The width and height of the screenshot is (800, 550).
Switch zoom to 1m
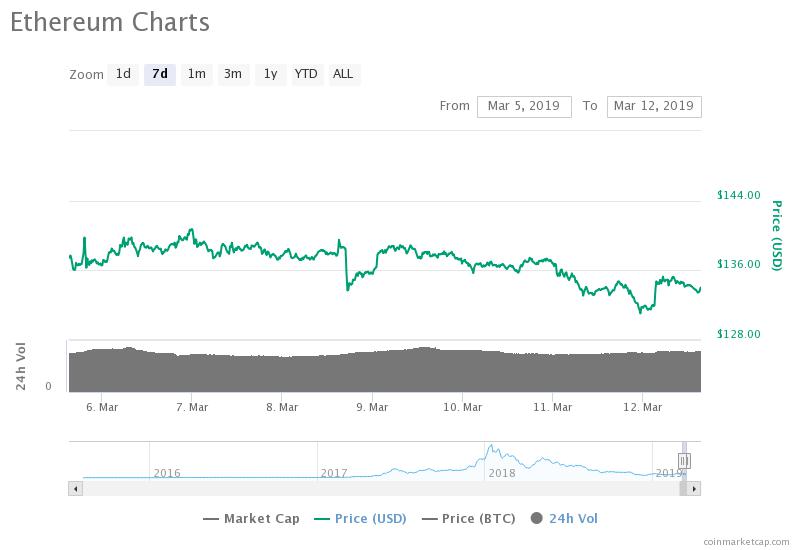pyautogui.click(x=196, y=74)
